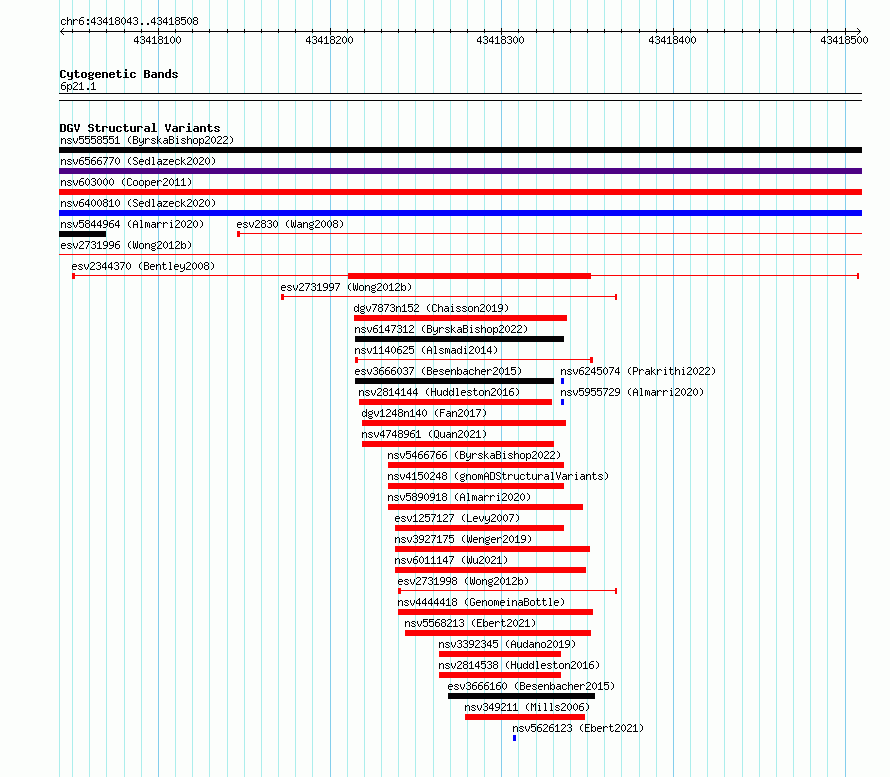Select nsv2814538 (Huddleston2016) label
890x777 pixels.
[519, 665]
